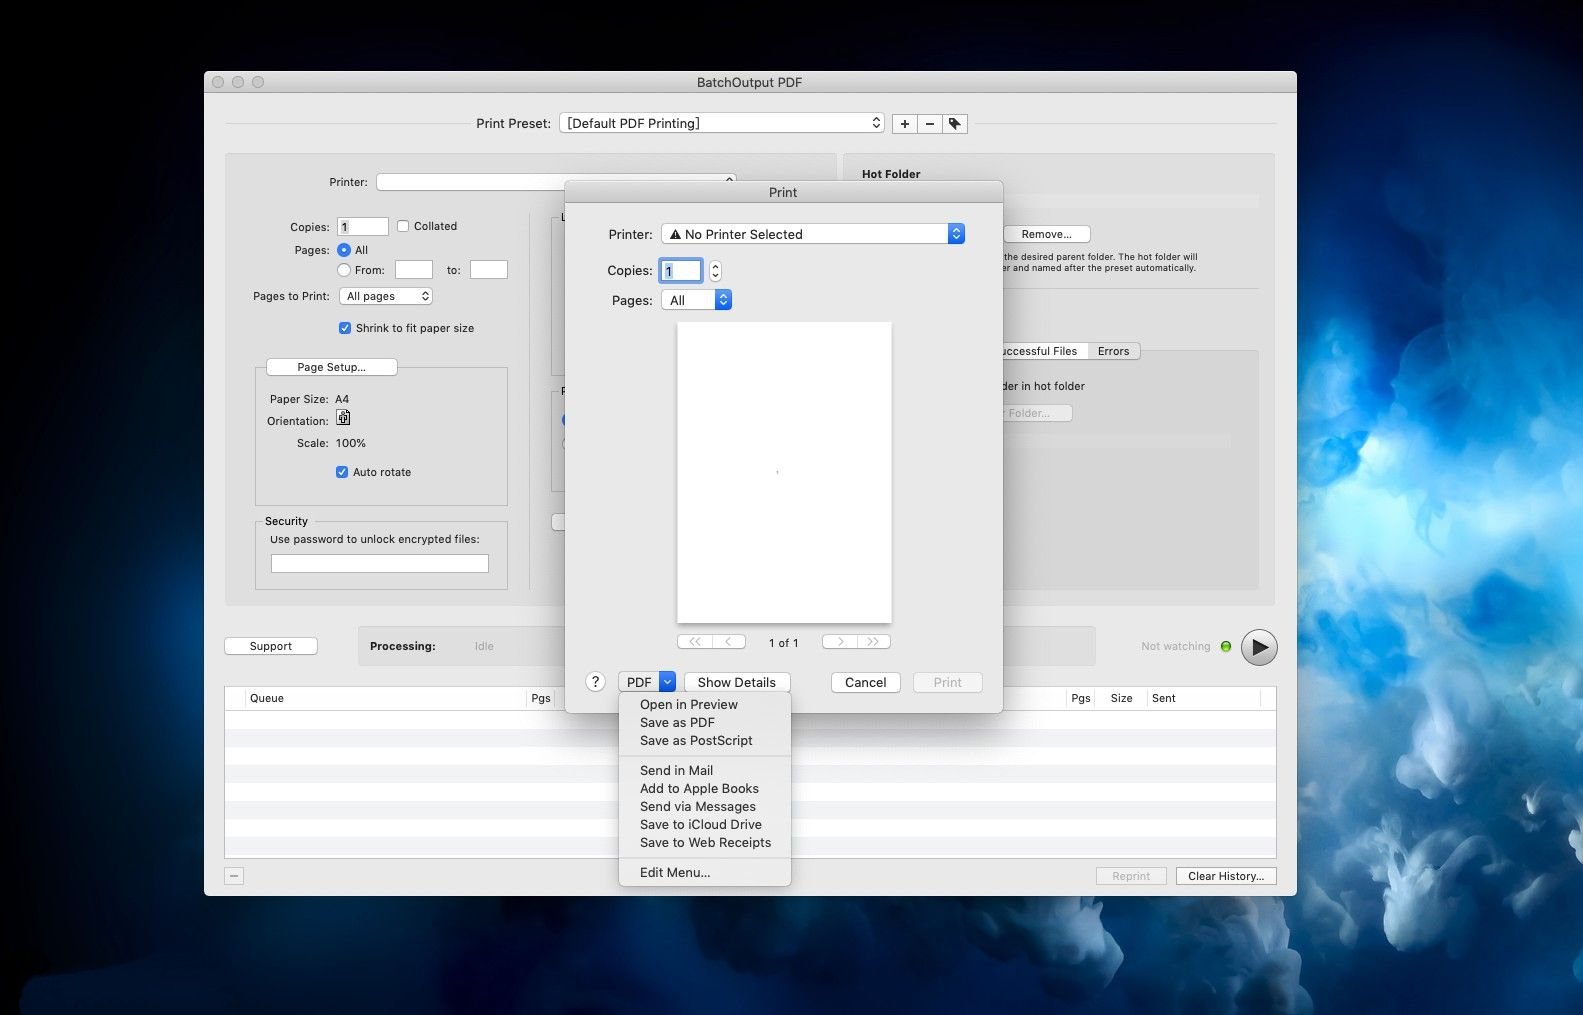Image resolution: width=1583 pixels, height=1015 pixels.
Task: Click warning icon in No Printer Selected
Action: click(x=675, y=234)
